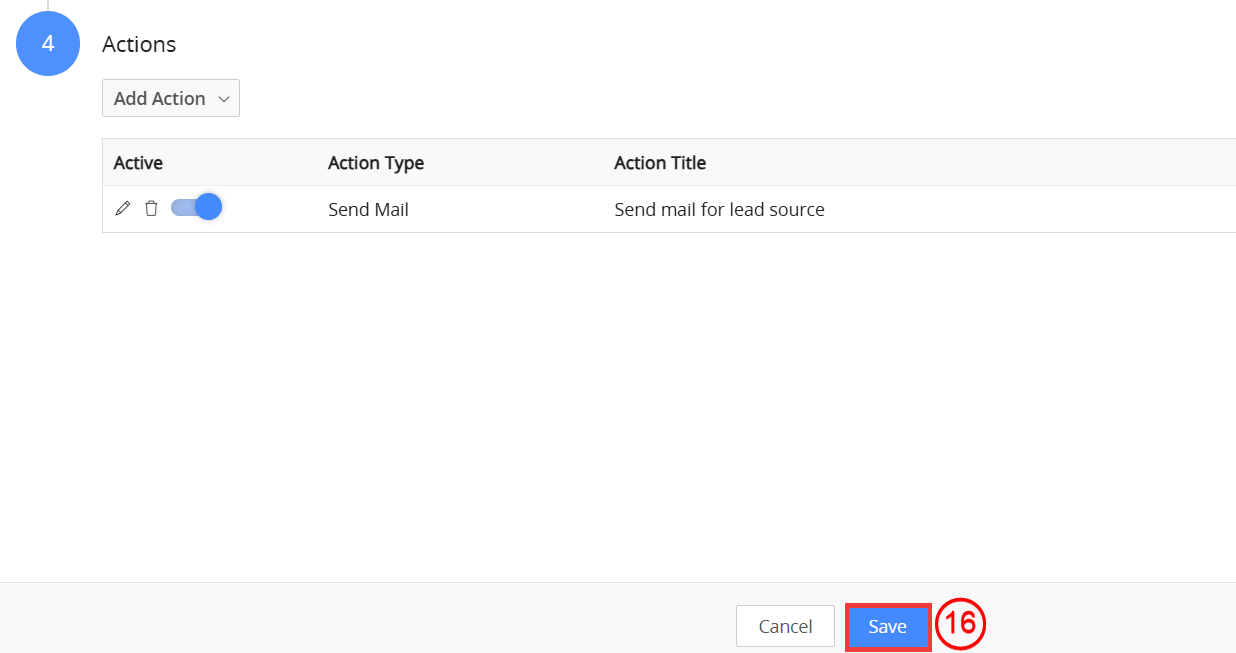Click the Action Type column header

tap(376, 162)
